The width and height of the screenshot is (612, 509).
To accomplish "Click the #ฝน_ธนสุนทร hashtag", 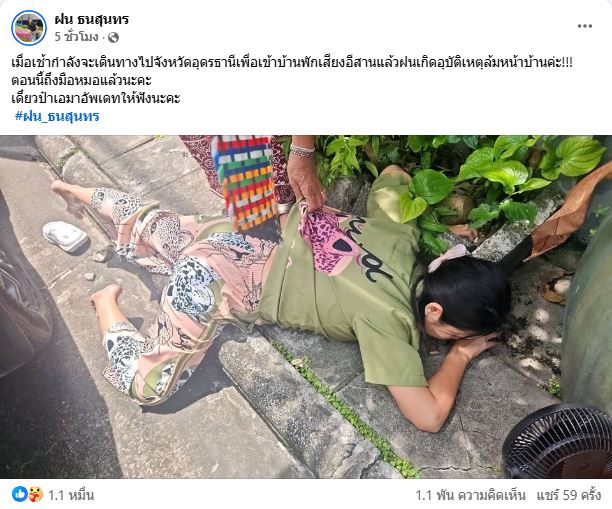I will [x=57, y=116].
